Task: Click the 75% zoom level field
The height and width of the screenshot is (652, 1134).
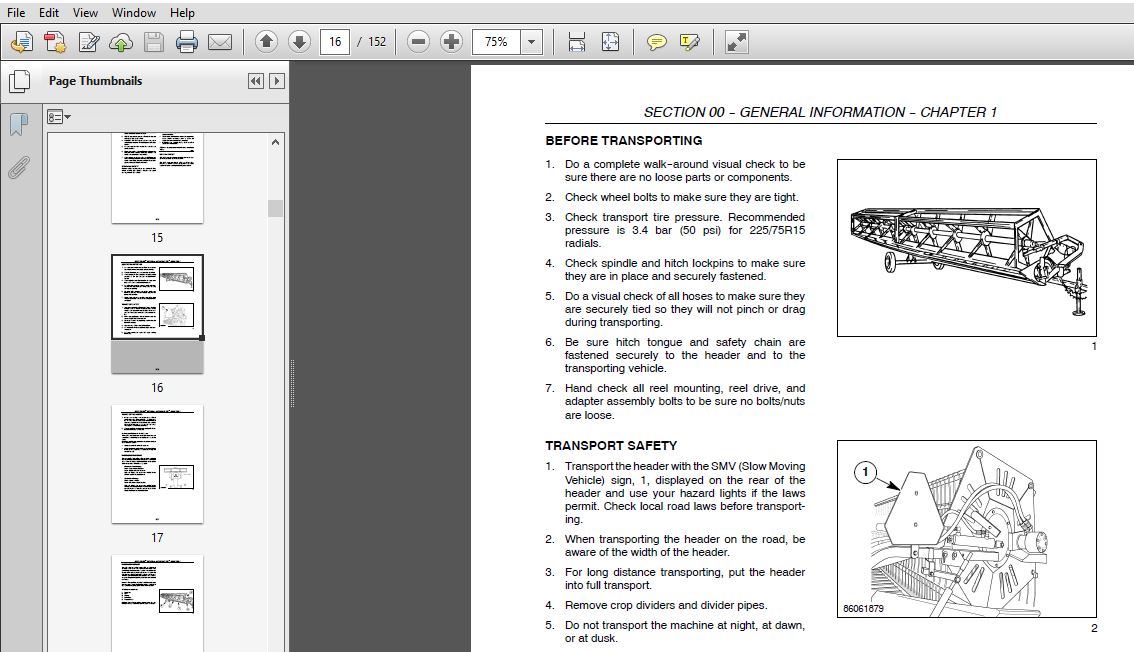Action: (496, 42)
